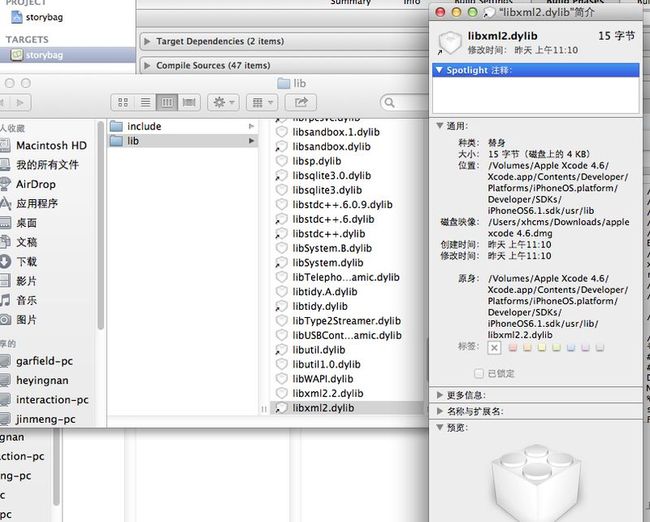This screenshot has width=650, height=522.
Task: Select storybag project in Xcode
Action: coord(37,17)
